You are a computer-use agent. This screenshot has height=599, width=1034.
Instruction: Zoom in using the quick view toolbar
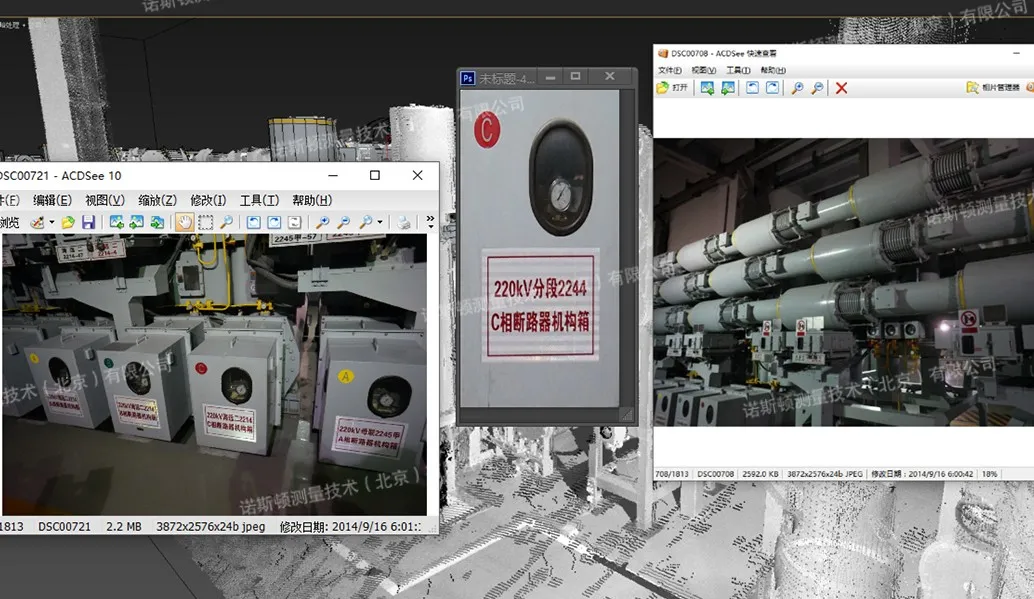(x=797, y=88)
